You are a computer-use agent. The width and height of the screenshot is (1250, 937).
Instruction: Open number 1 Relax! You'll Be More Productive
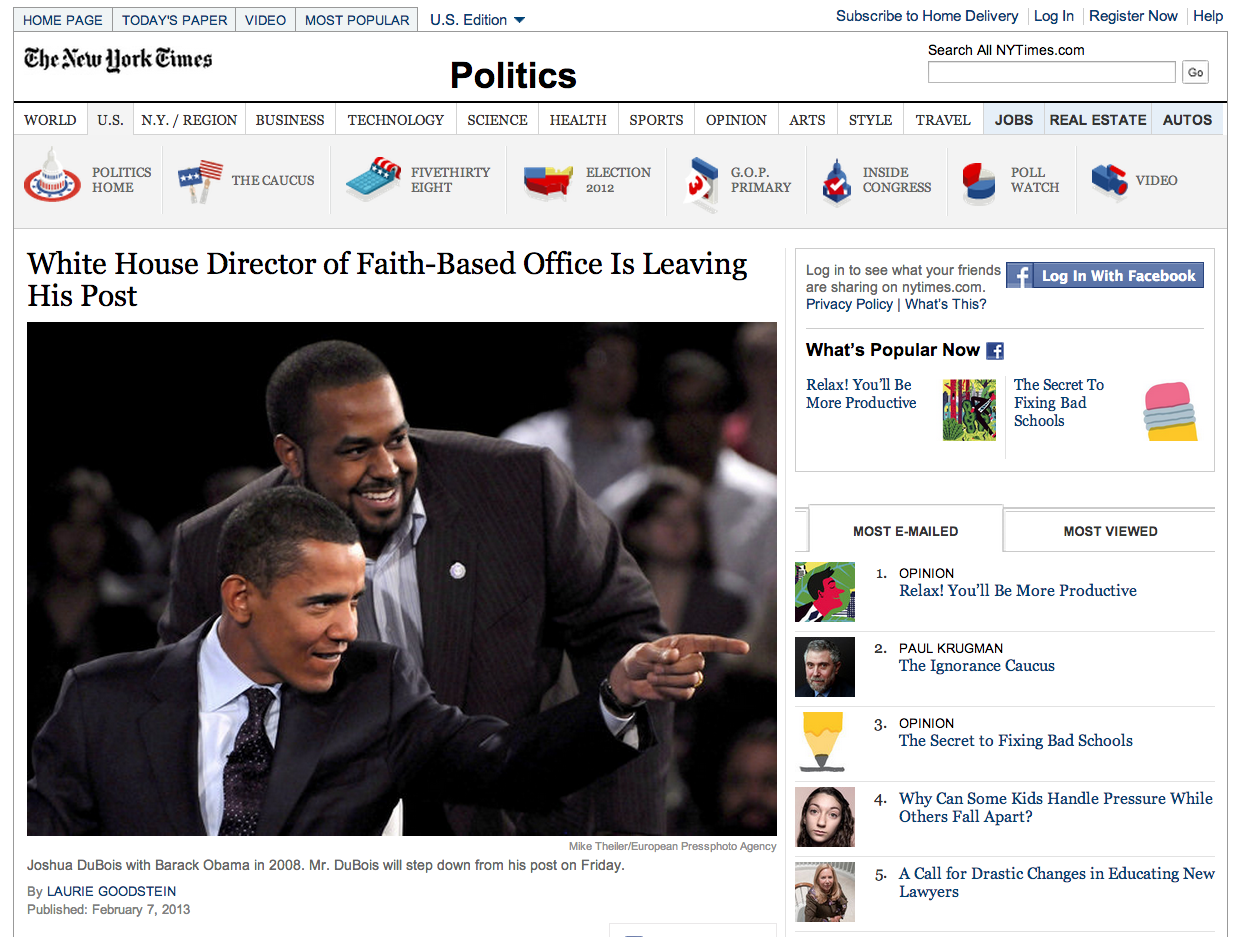pos(1017,591)
